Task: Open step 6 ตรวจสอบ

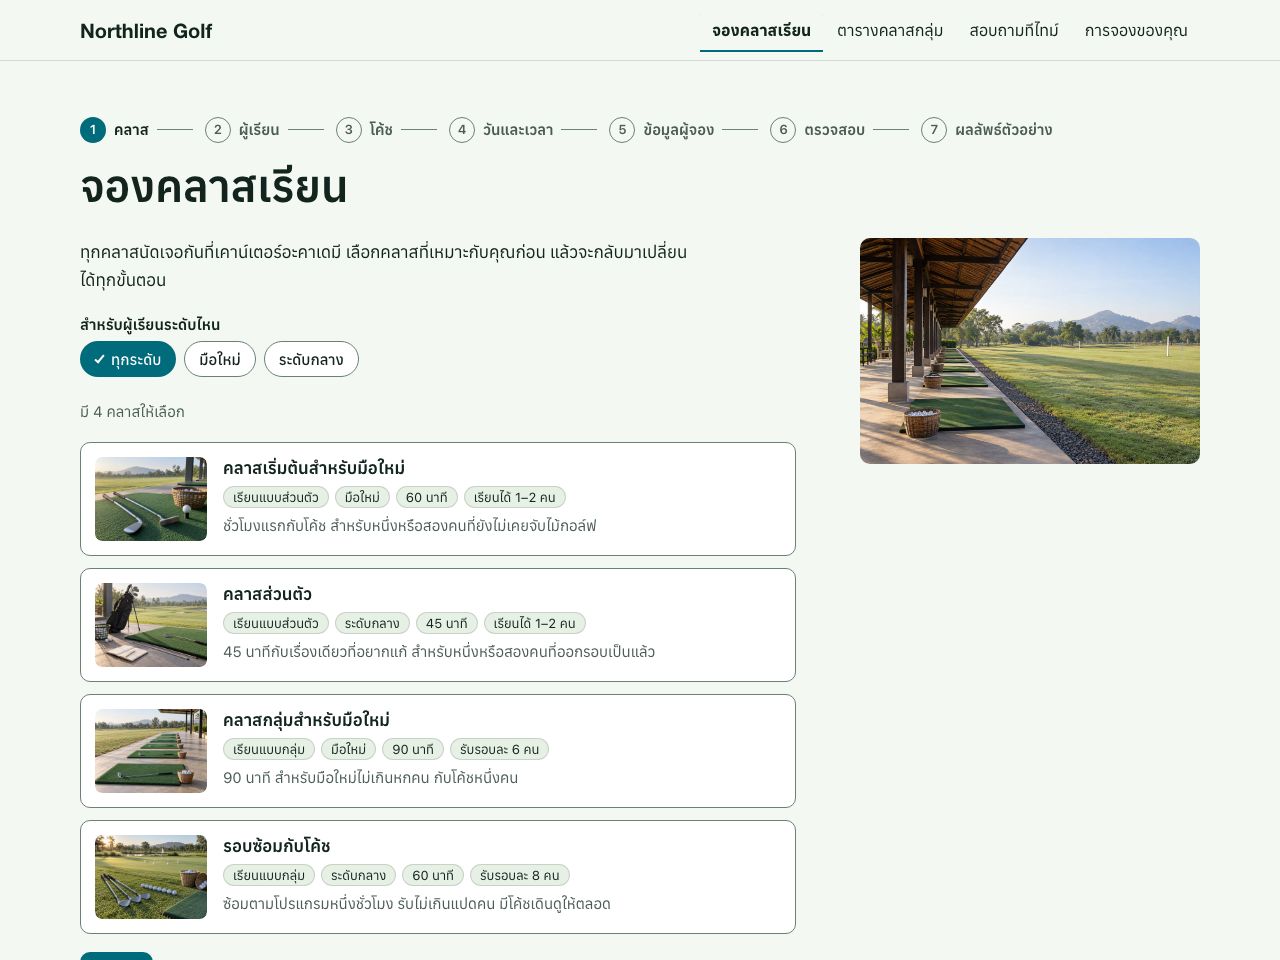Action: [x=818, y=130]
